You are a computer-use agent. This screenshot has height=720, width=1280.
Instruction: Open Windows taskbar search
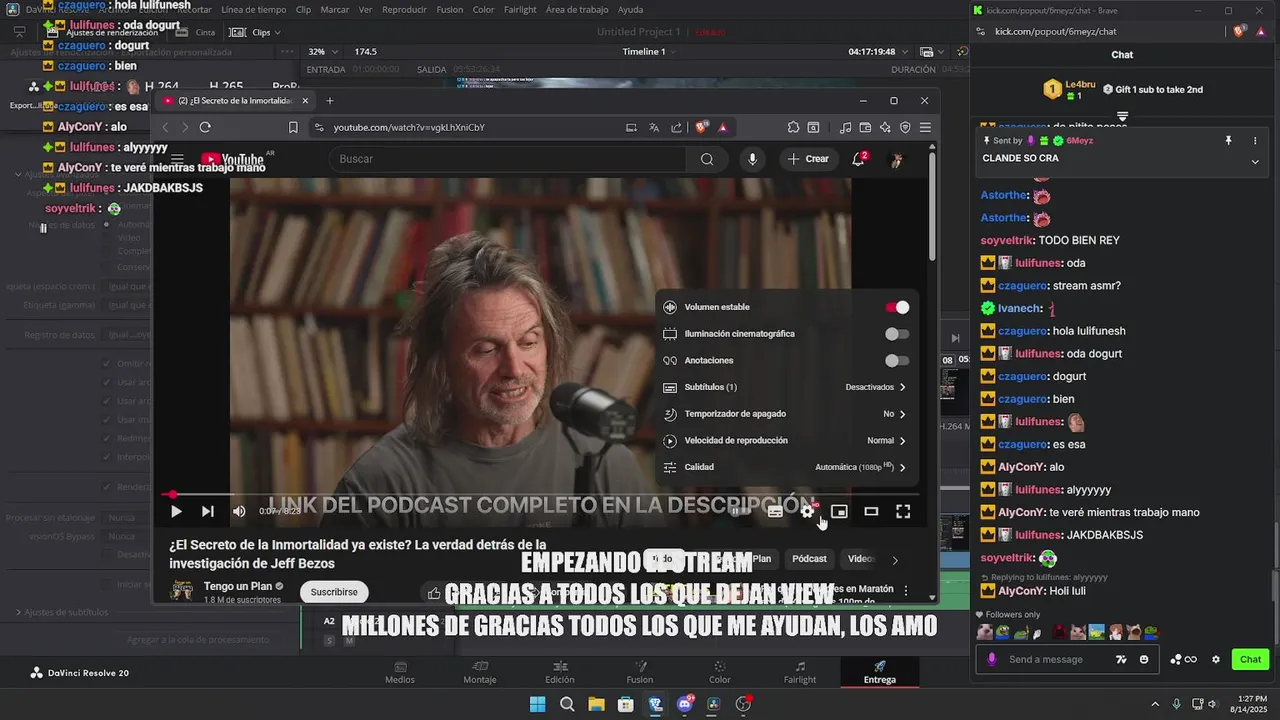566,704
